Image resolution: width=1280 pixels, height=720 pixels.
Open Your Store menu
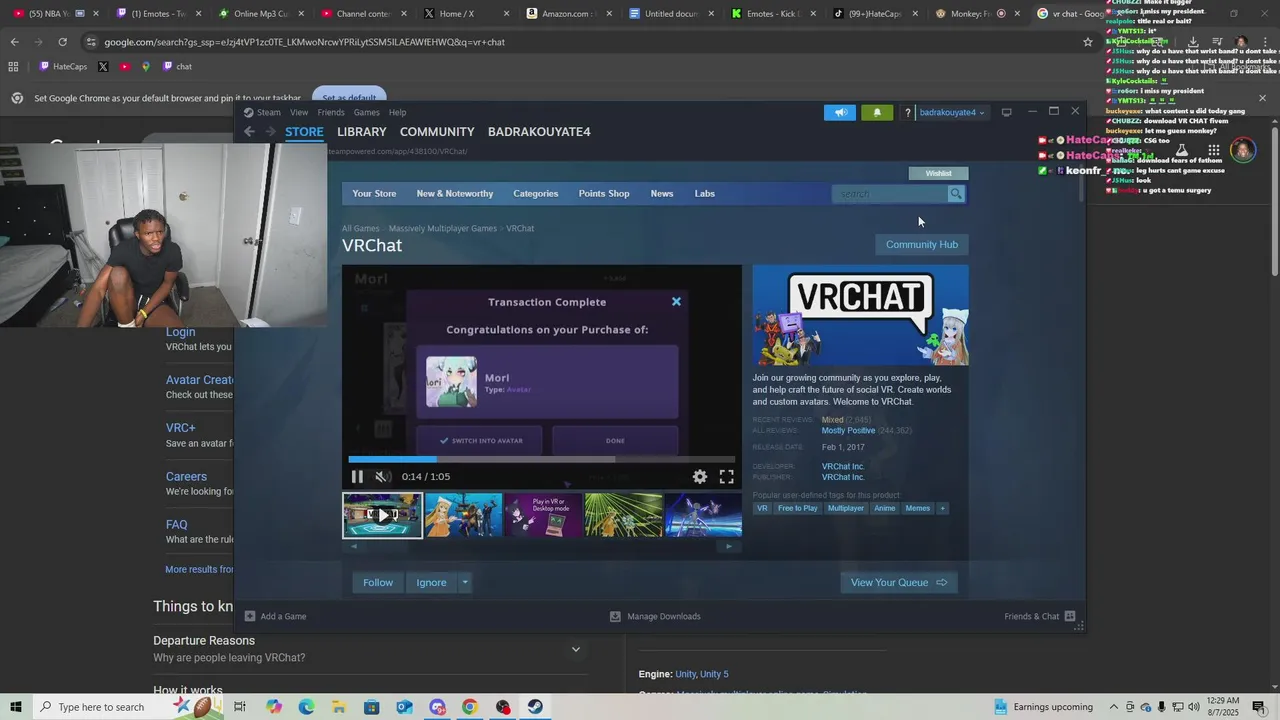click(x=374, y=194)
